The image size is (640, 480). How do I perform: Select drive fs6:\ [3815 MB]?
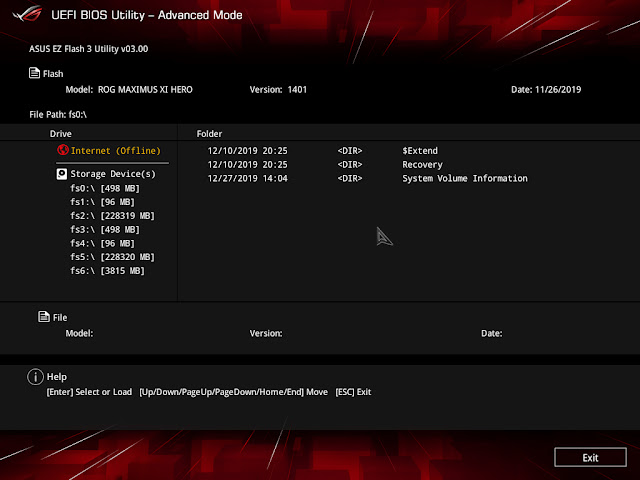[x=107, y=271]
